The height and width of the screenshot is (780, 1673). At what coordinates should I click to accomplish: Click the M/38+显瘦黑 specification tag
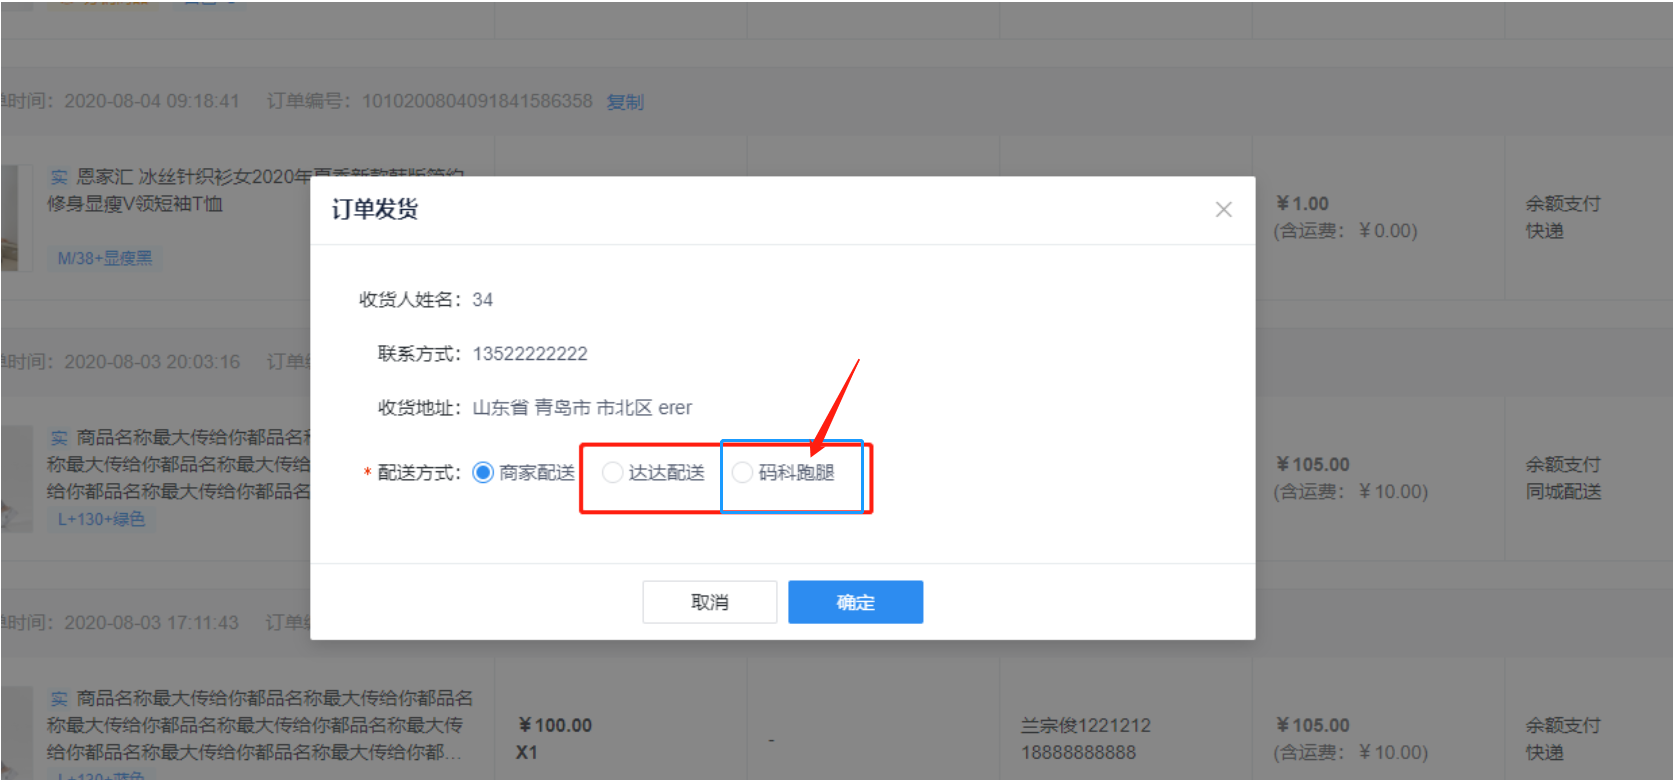pyautogui.click(x=105, y=259)
